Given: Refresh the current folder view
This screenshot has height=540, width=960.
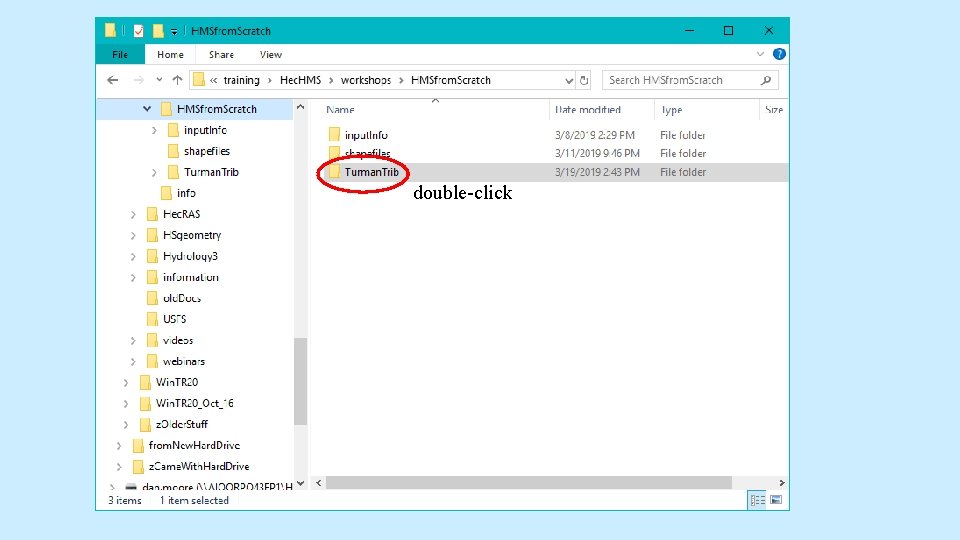Looking at the screenshot, I should point(584,80).
